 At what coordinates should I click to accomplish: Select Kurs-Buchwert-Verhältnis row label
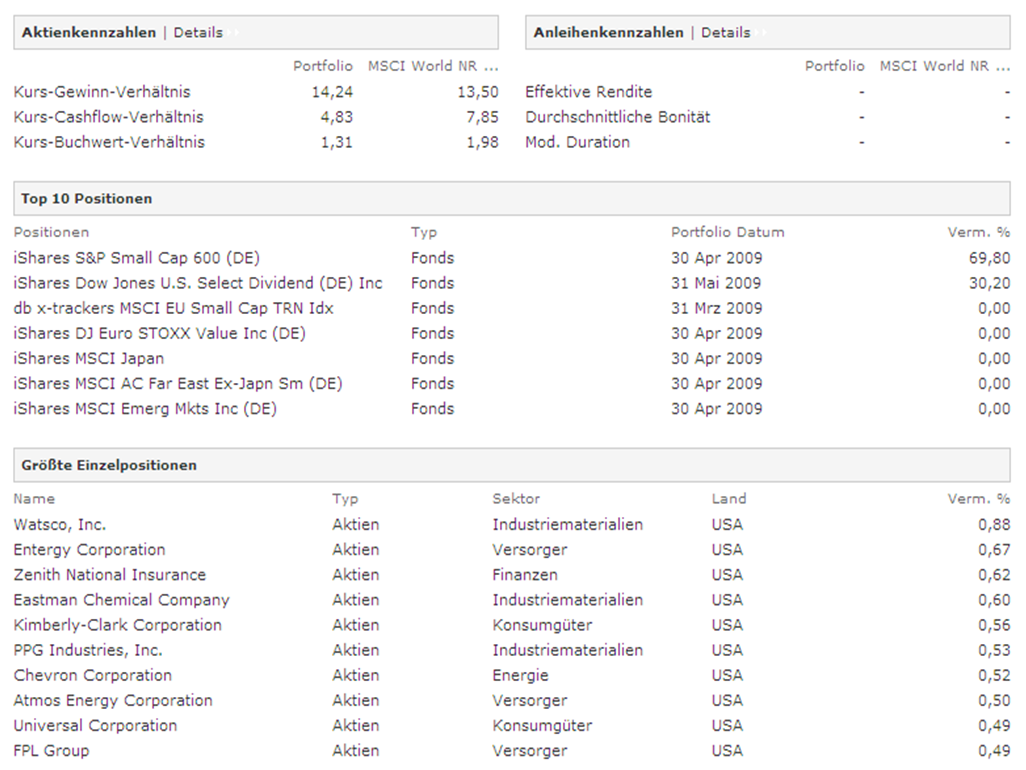pyautogui.click(x=109, y=142)
